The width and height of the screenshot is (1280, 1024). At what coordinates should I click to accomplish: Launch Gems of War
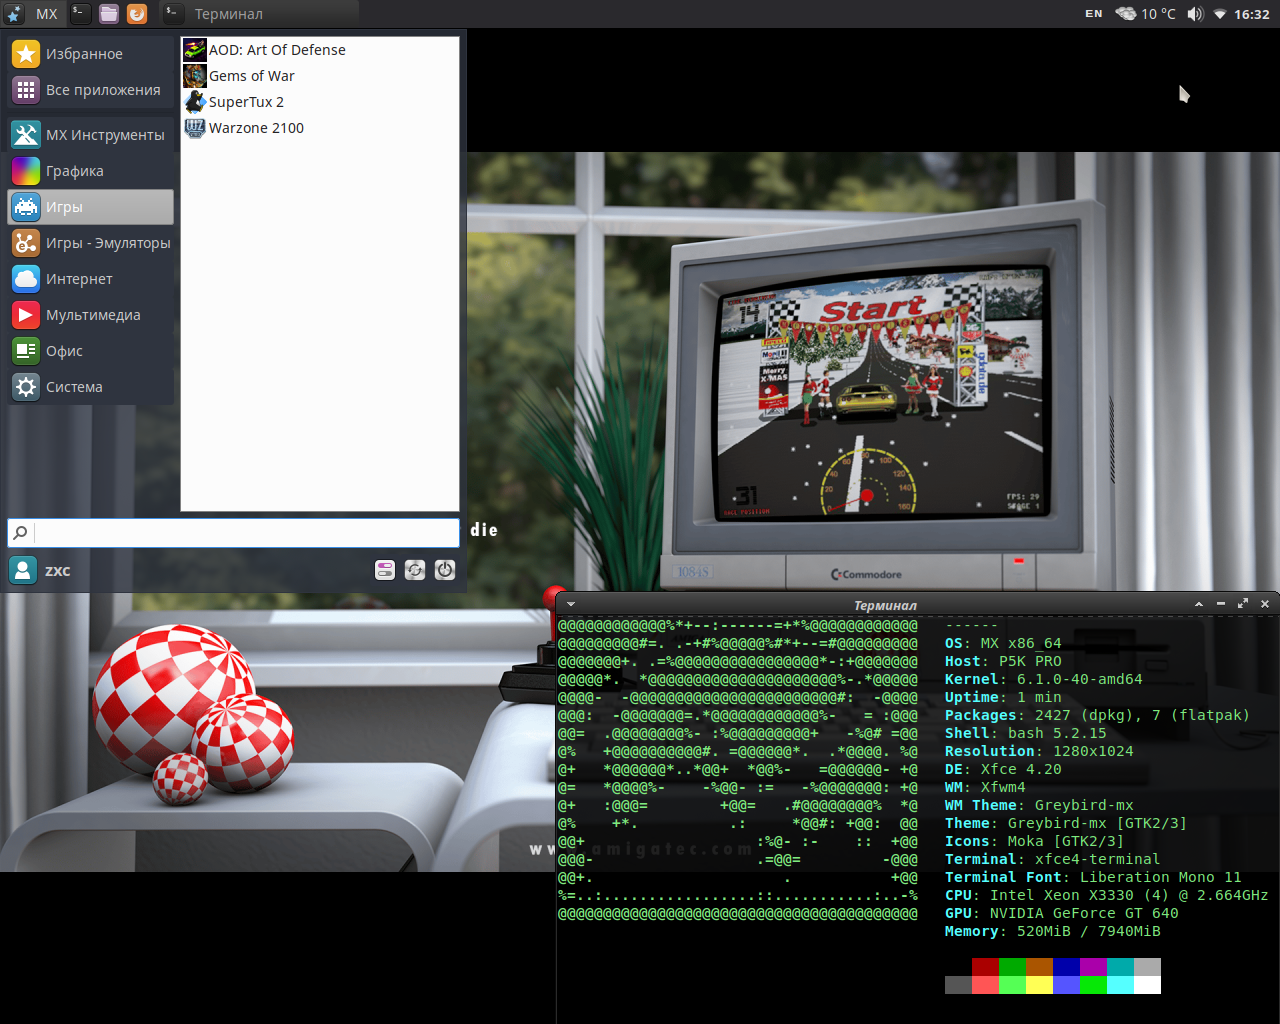(x=251, y=76)
